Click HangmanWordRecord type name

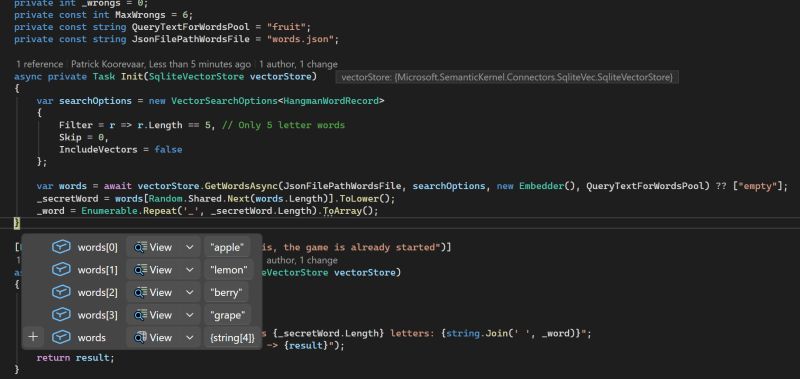pos(331,101)
